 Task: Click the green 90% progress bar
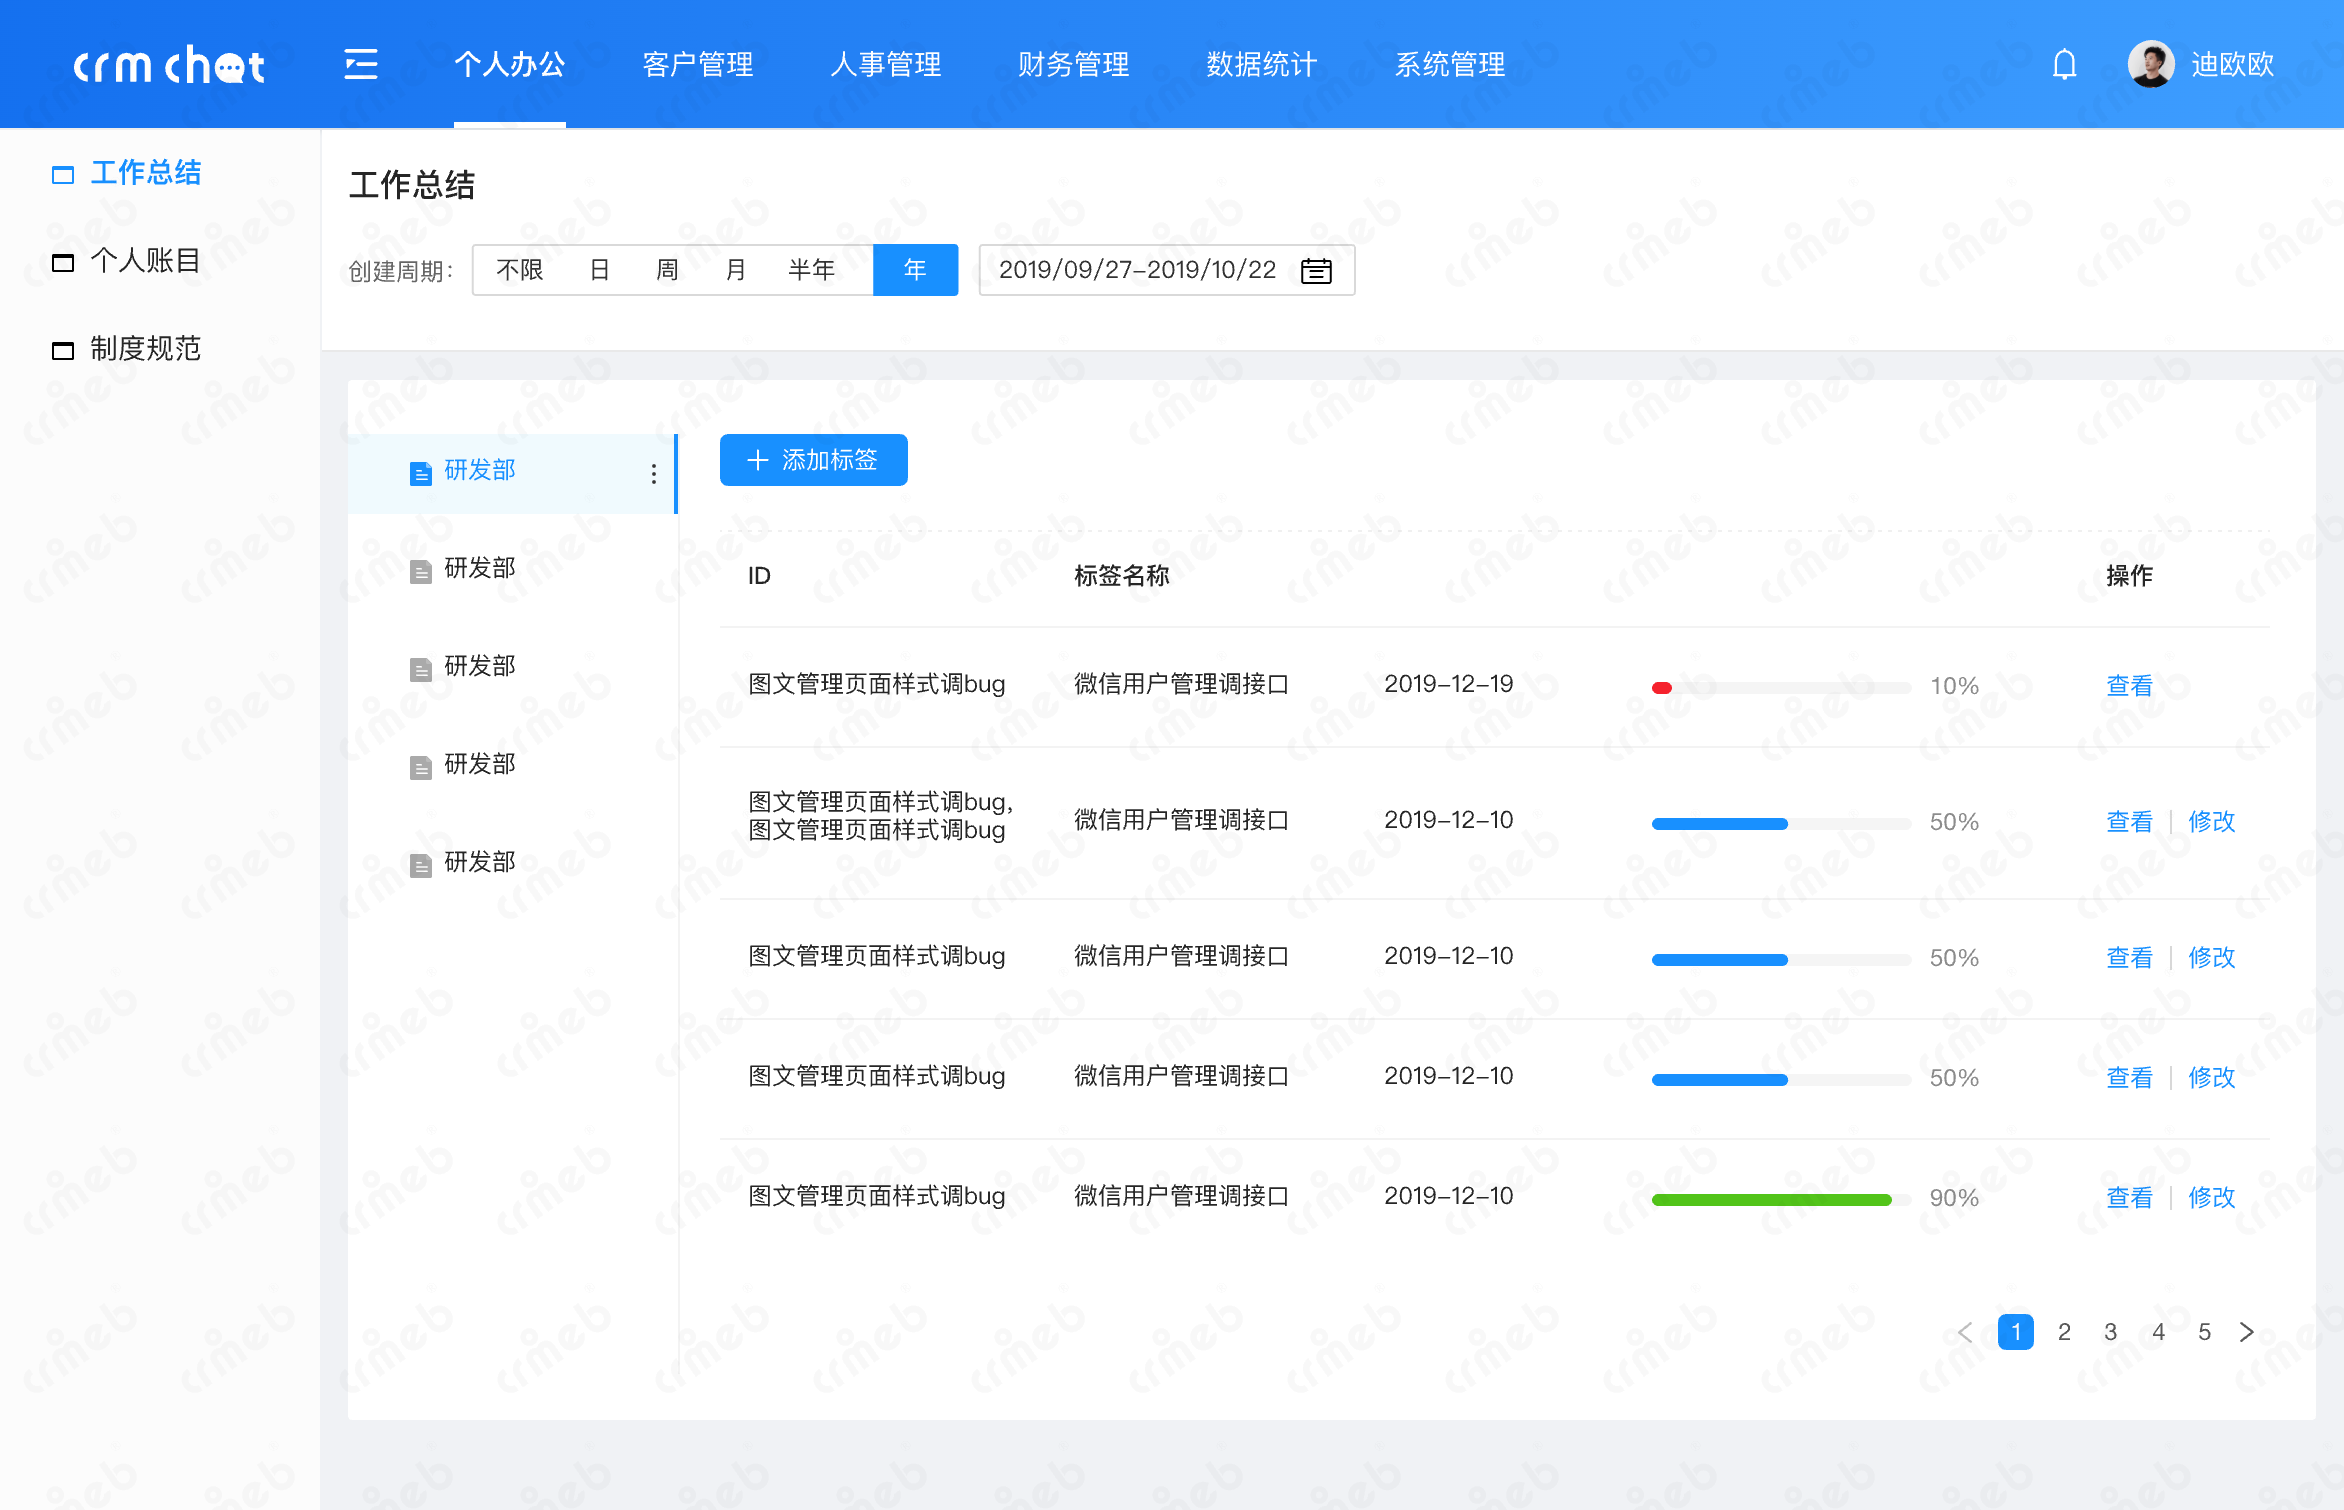[1770, 1199]
